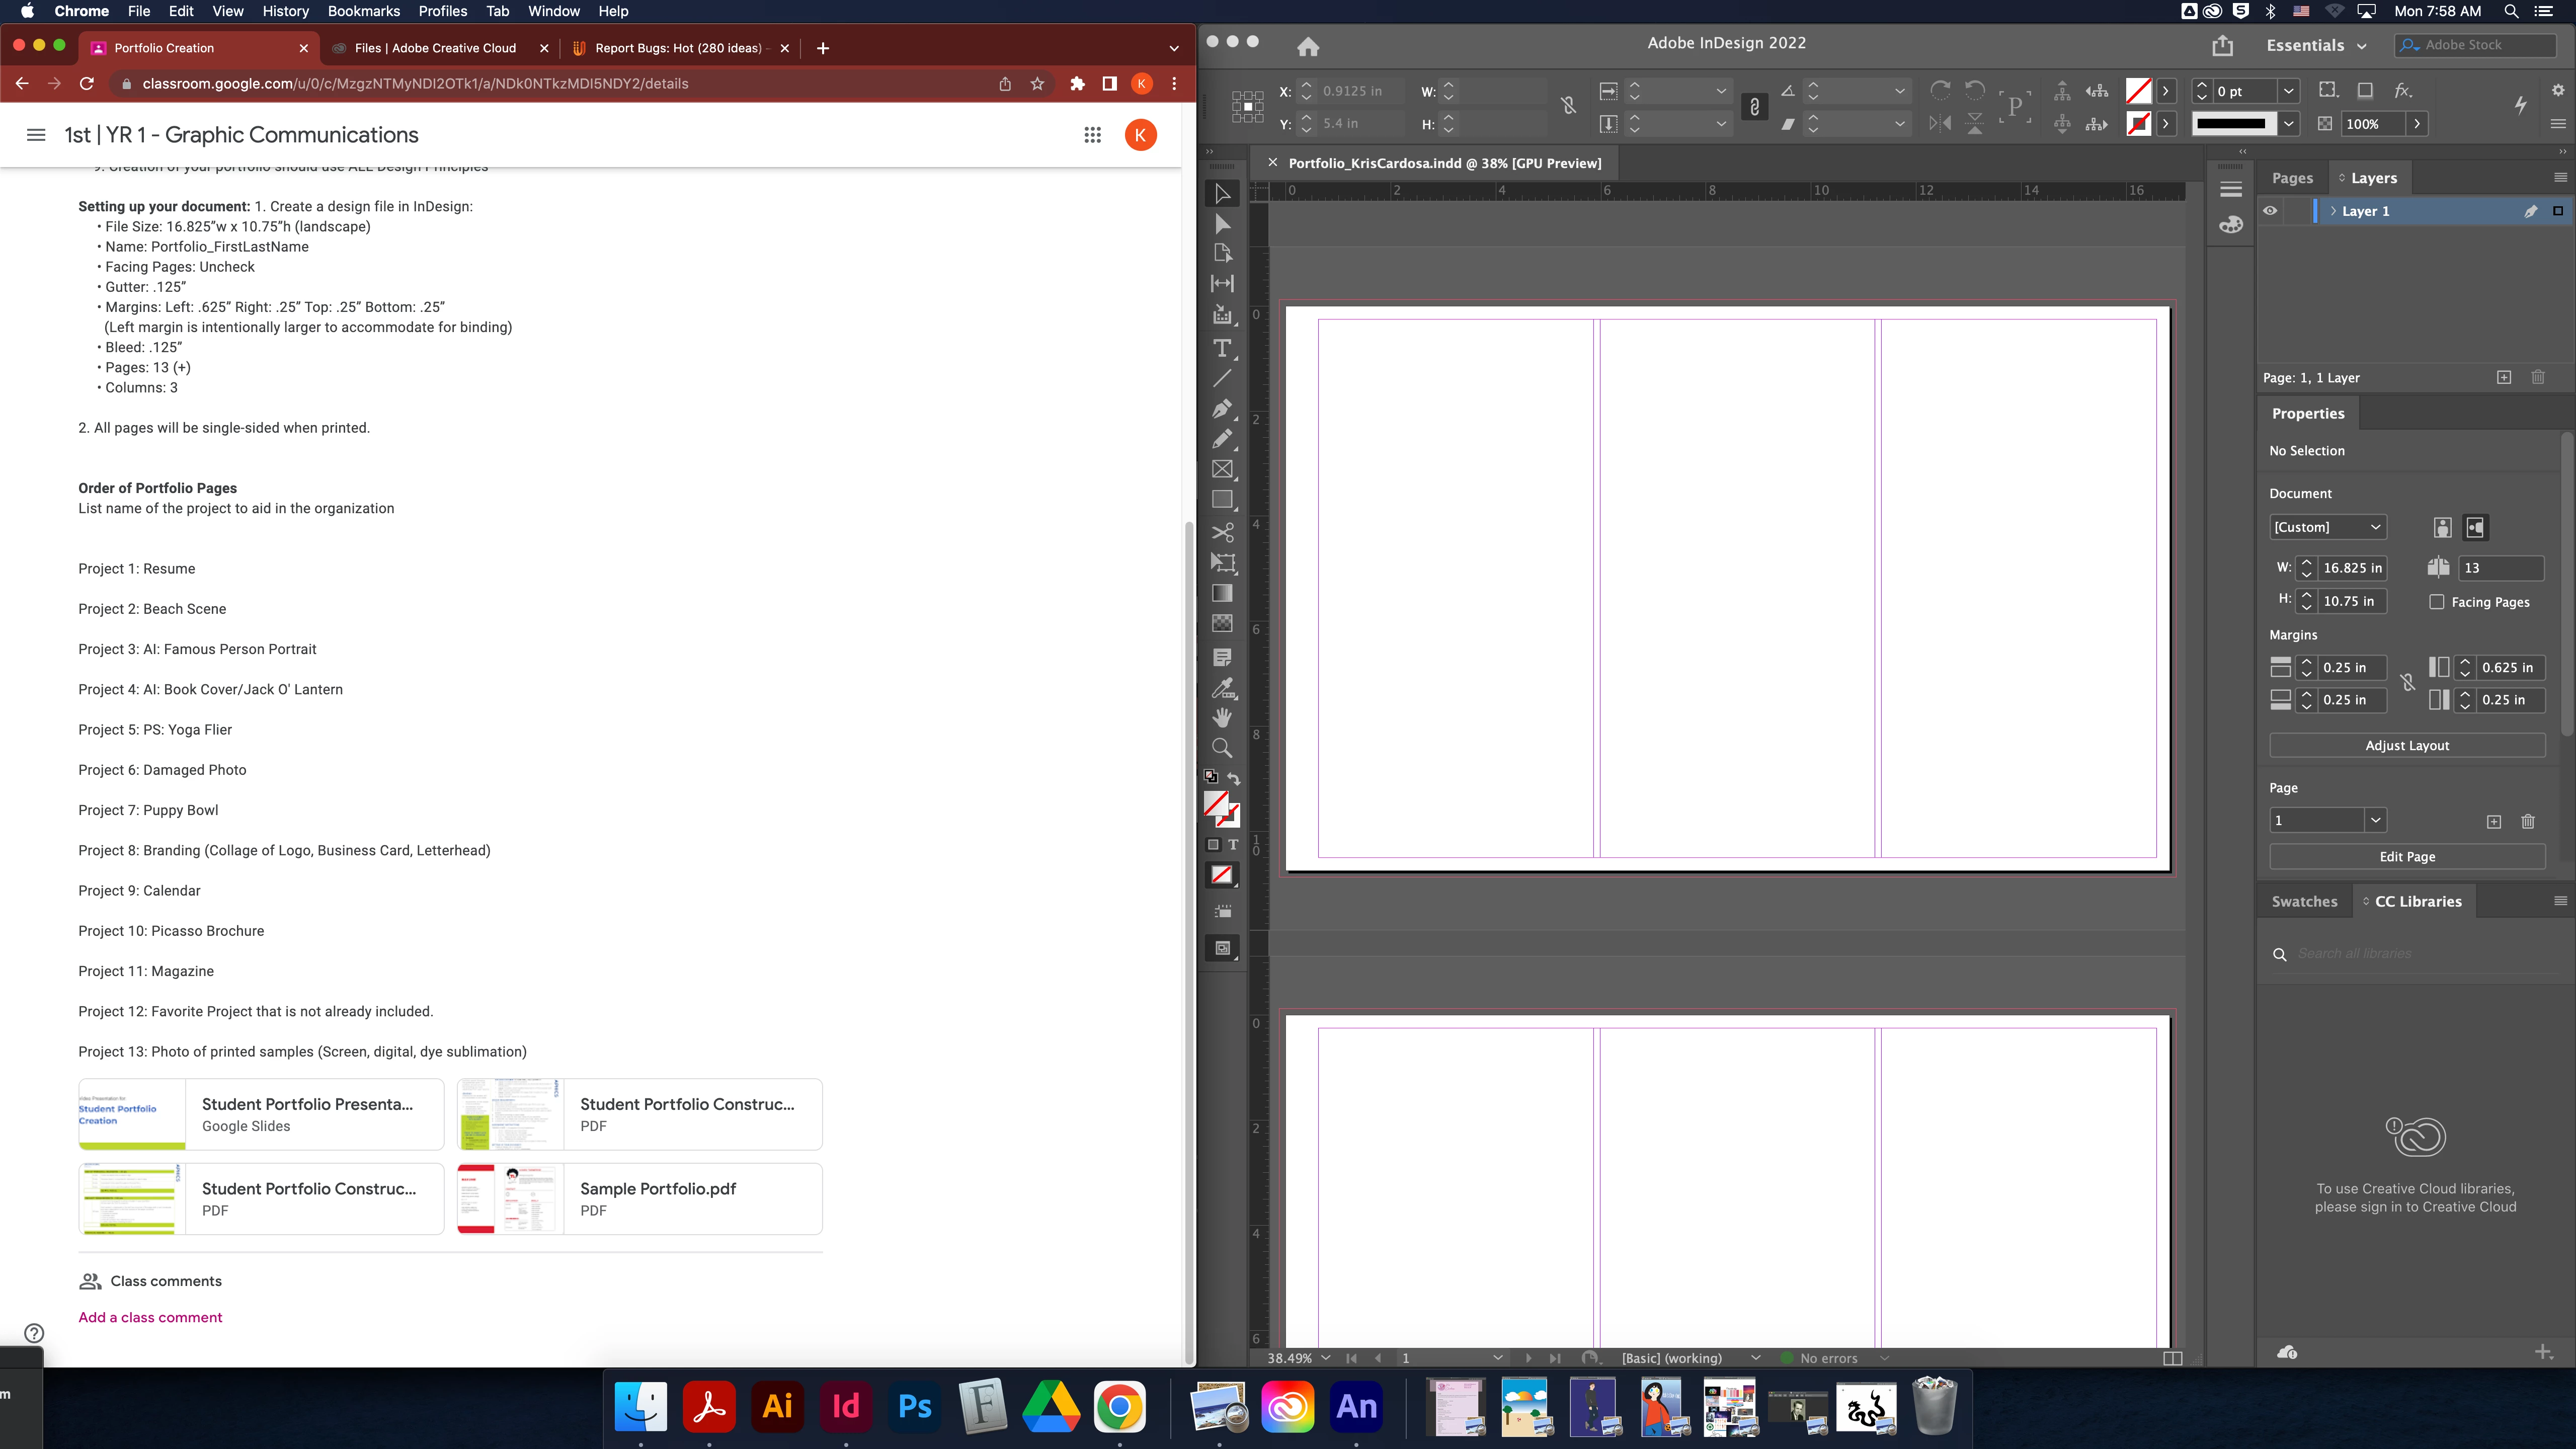Select the Scissors tool
This screenshot has width=2576, height=1449.
tap(1222, 532)
